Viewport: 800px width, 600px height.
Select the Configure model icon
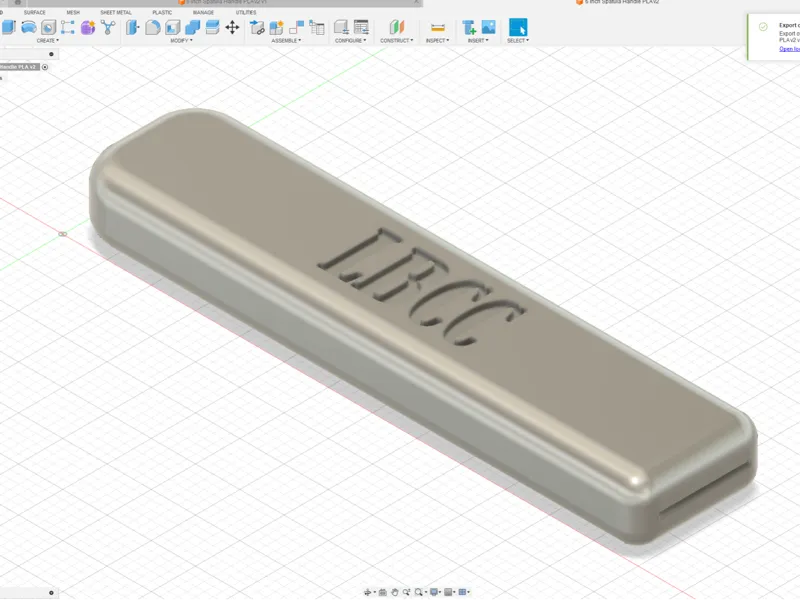[x=341, y=27]
